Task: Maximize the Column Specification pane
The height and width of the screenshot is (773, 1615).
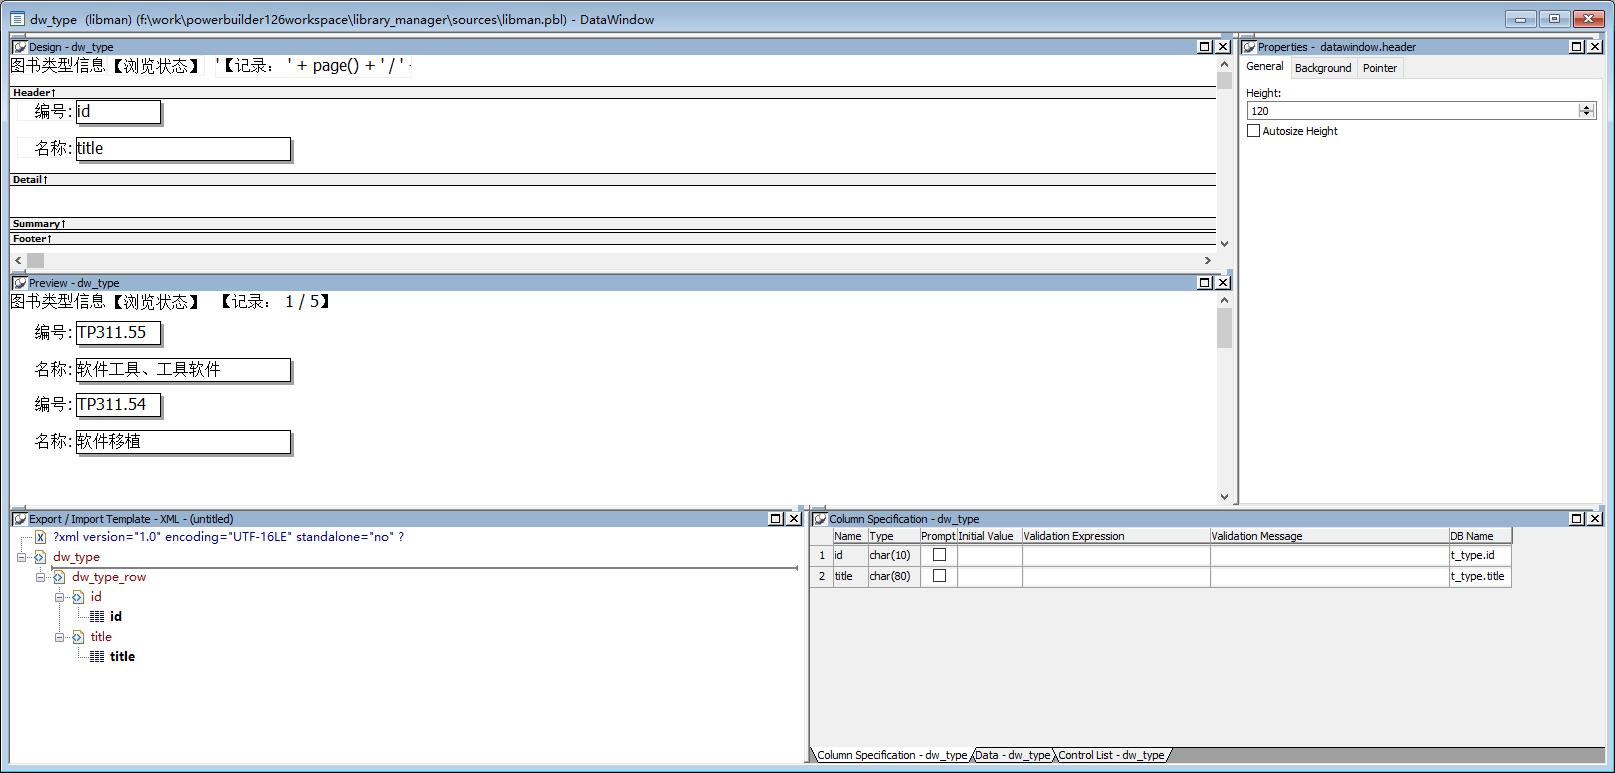Action: [x=1577, y=519]
